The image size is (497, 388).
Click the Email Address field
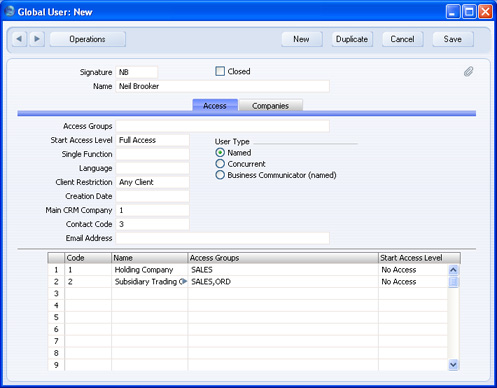[222, 238]
